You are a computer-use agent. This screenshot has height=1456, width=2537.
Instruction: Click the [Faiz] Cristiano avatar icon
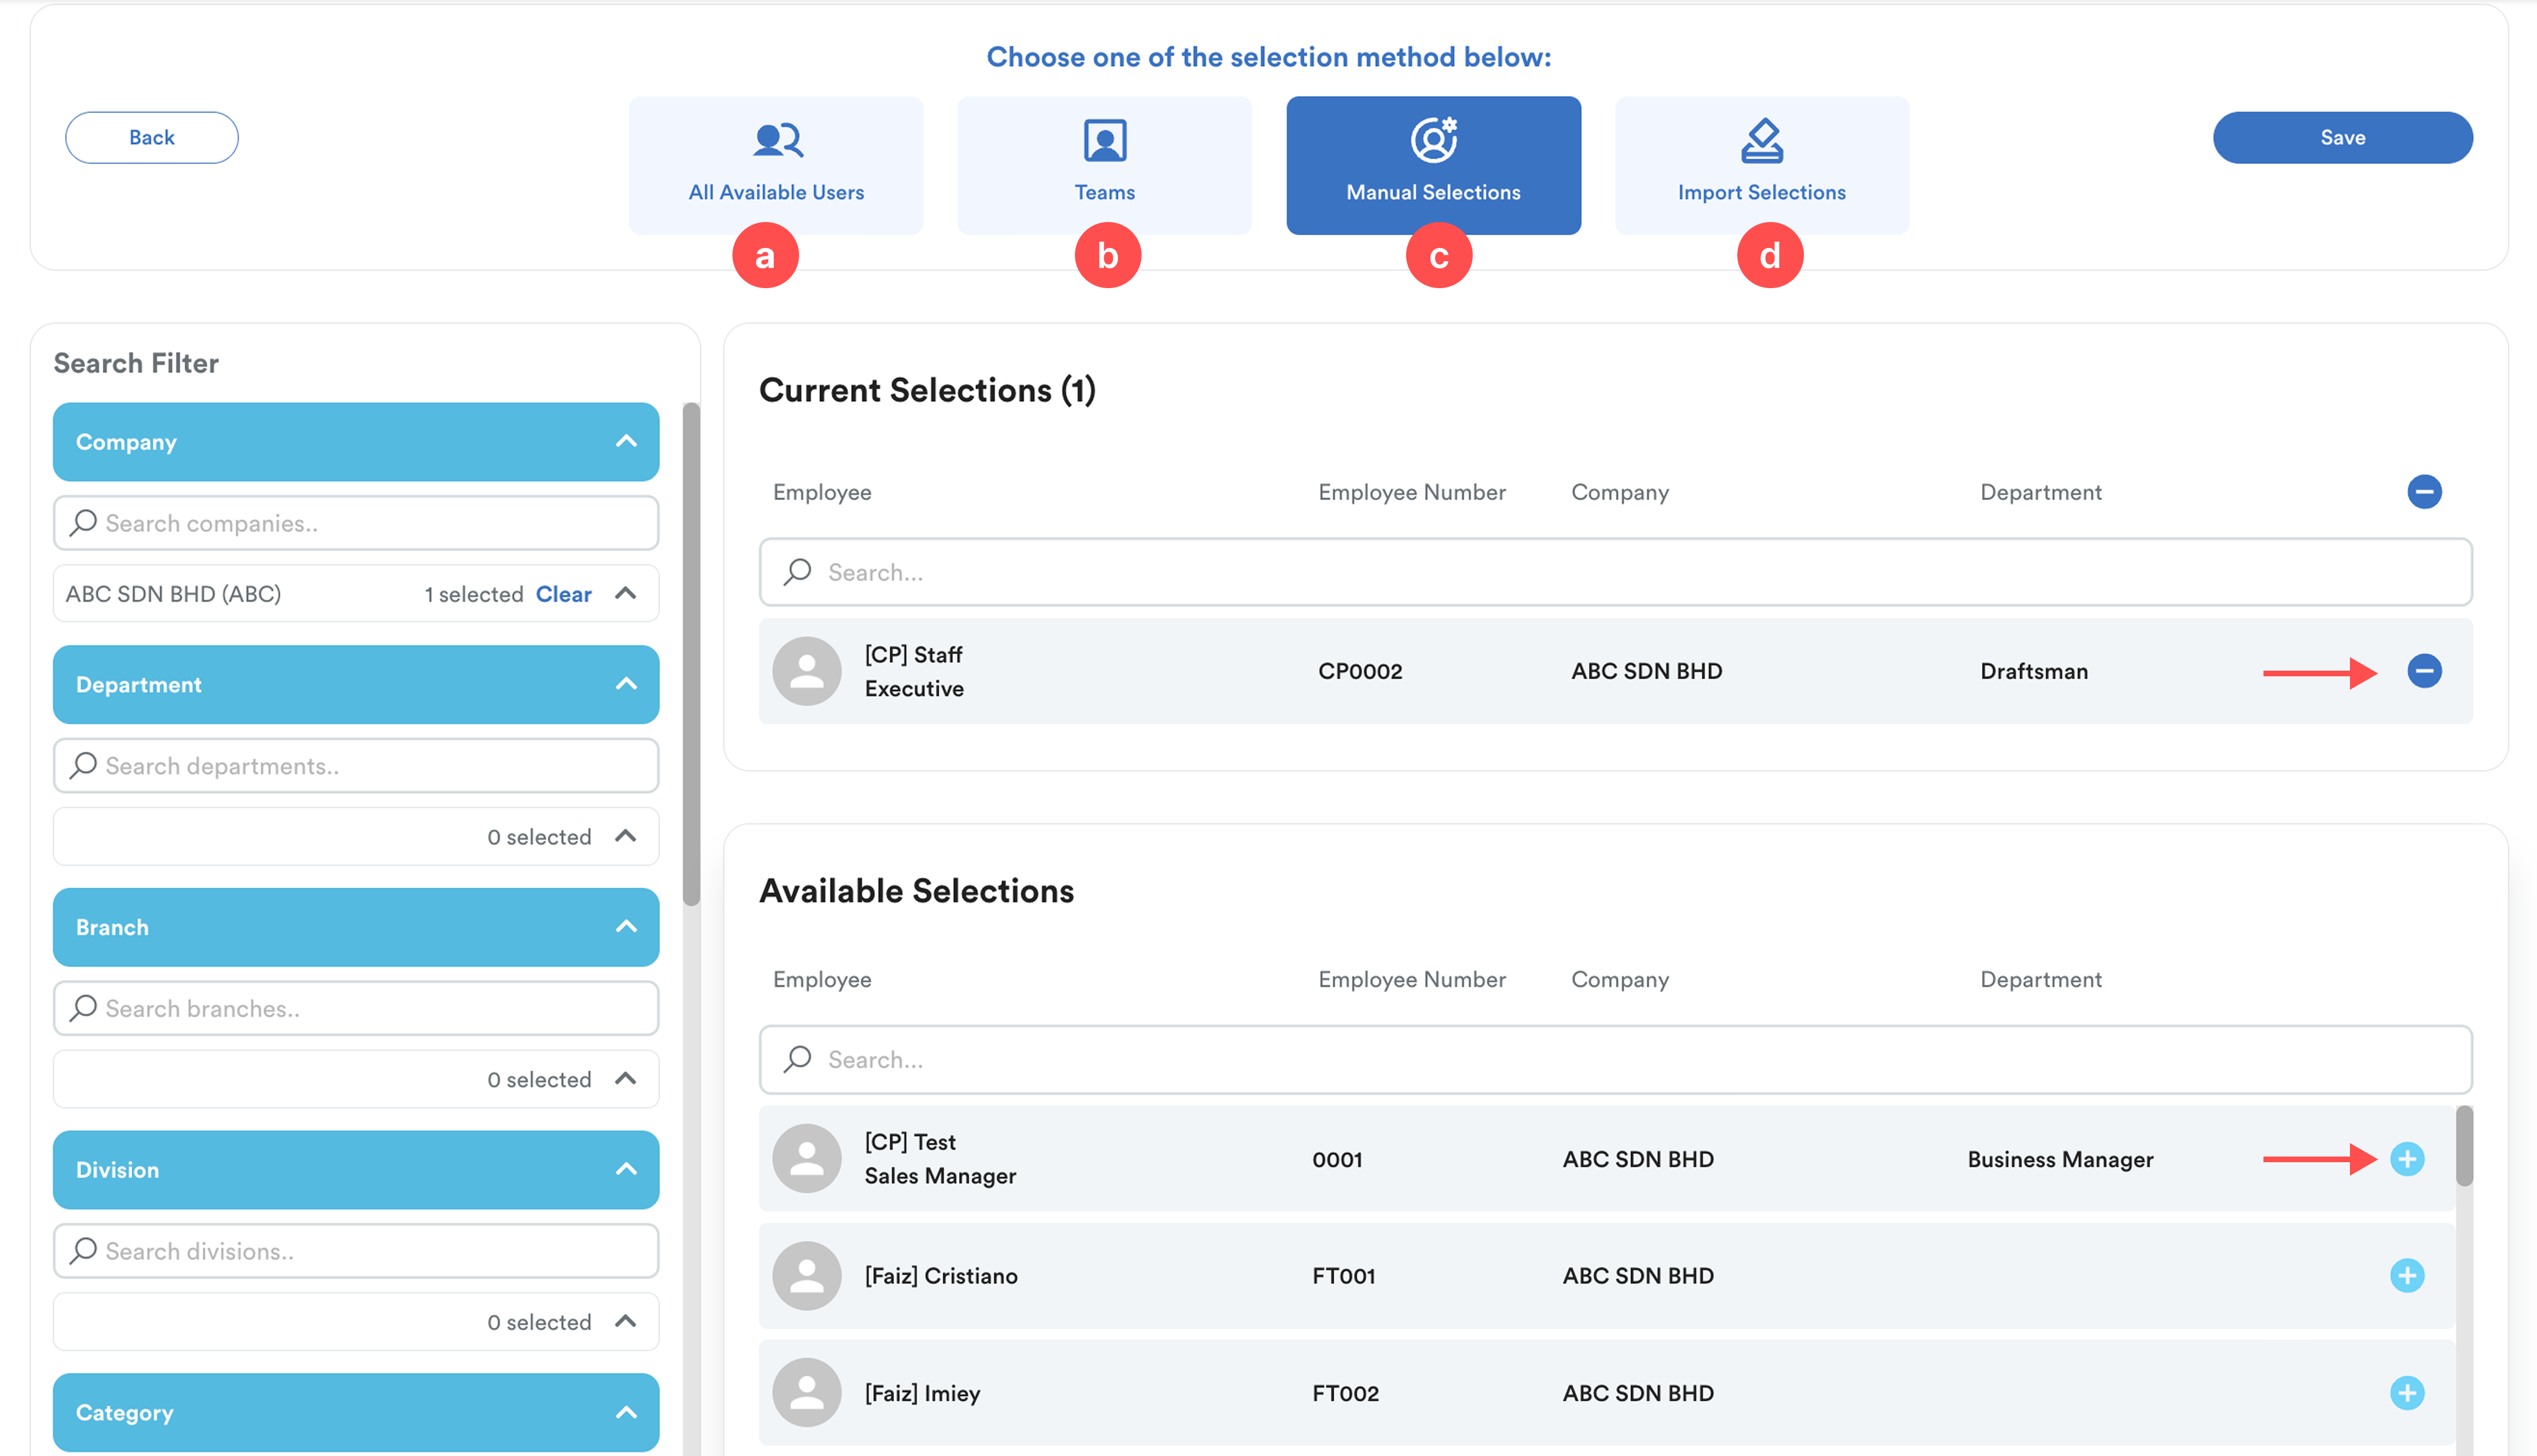(806, 1276)
